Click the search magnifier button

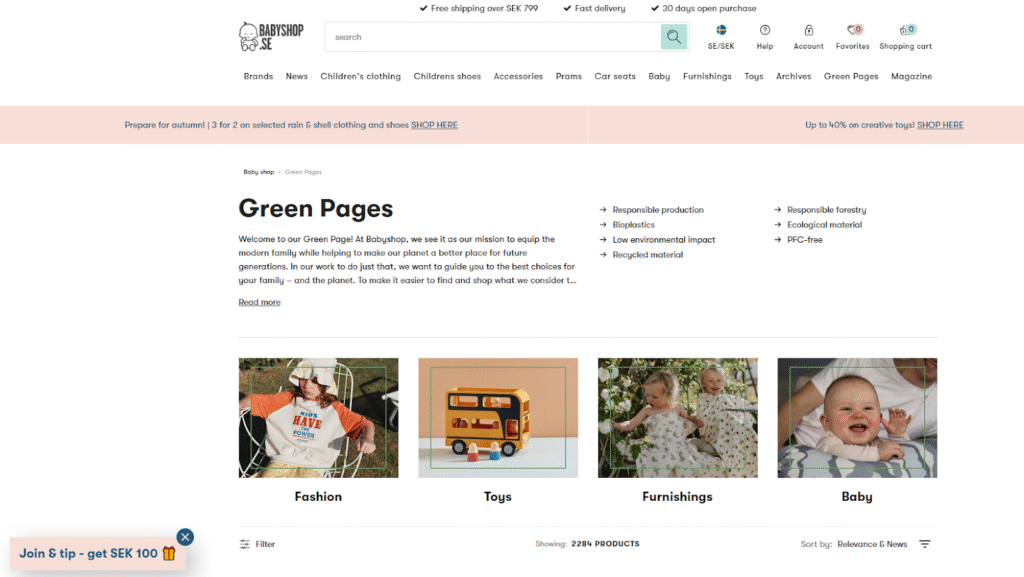[673, 37]
